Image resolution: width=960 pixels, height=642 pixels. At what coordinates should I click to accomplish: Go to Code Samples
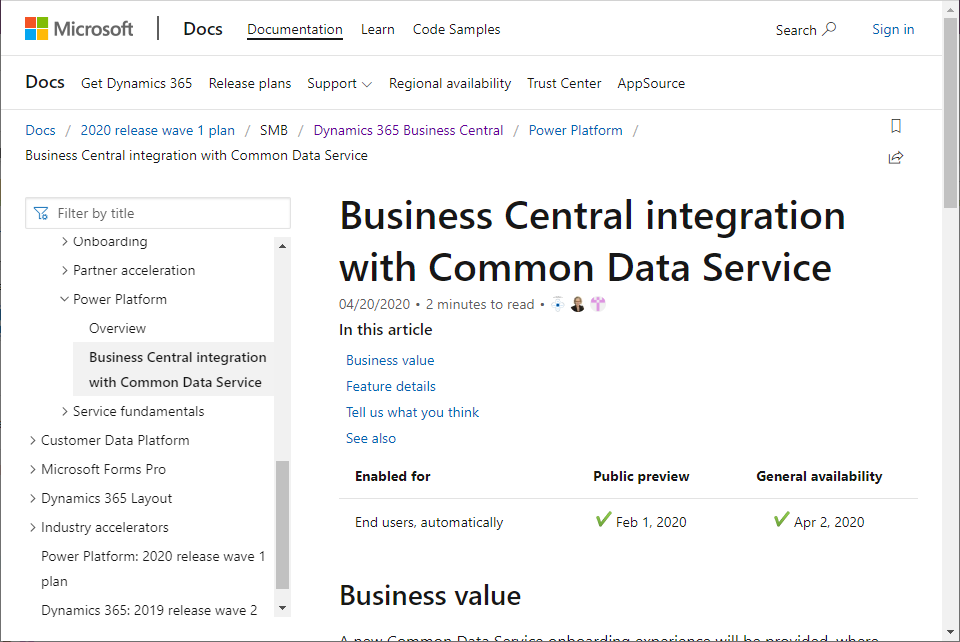456,29
